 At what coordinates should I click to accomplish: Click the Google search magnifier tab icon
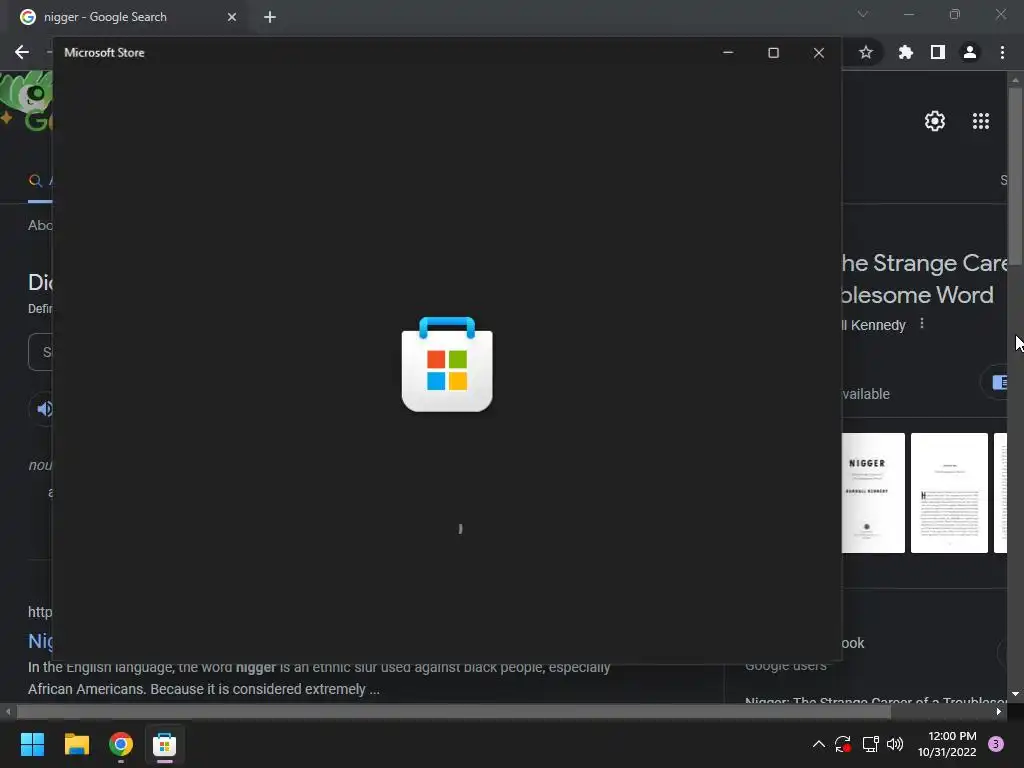(35, 181)
